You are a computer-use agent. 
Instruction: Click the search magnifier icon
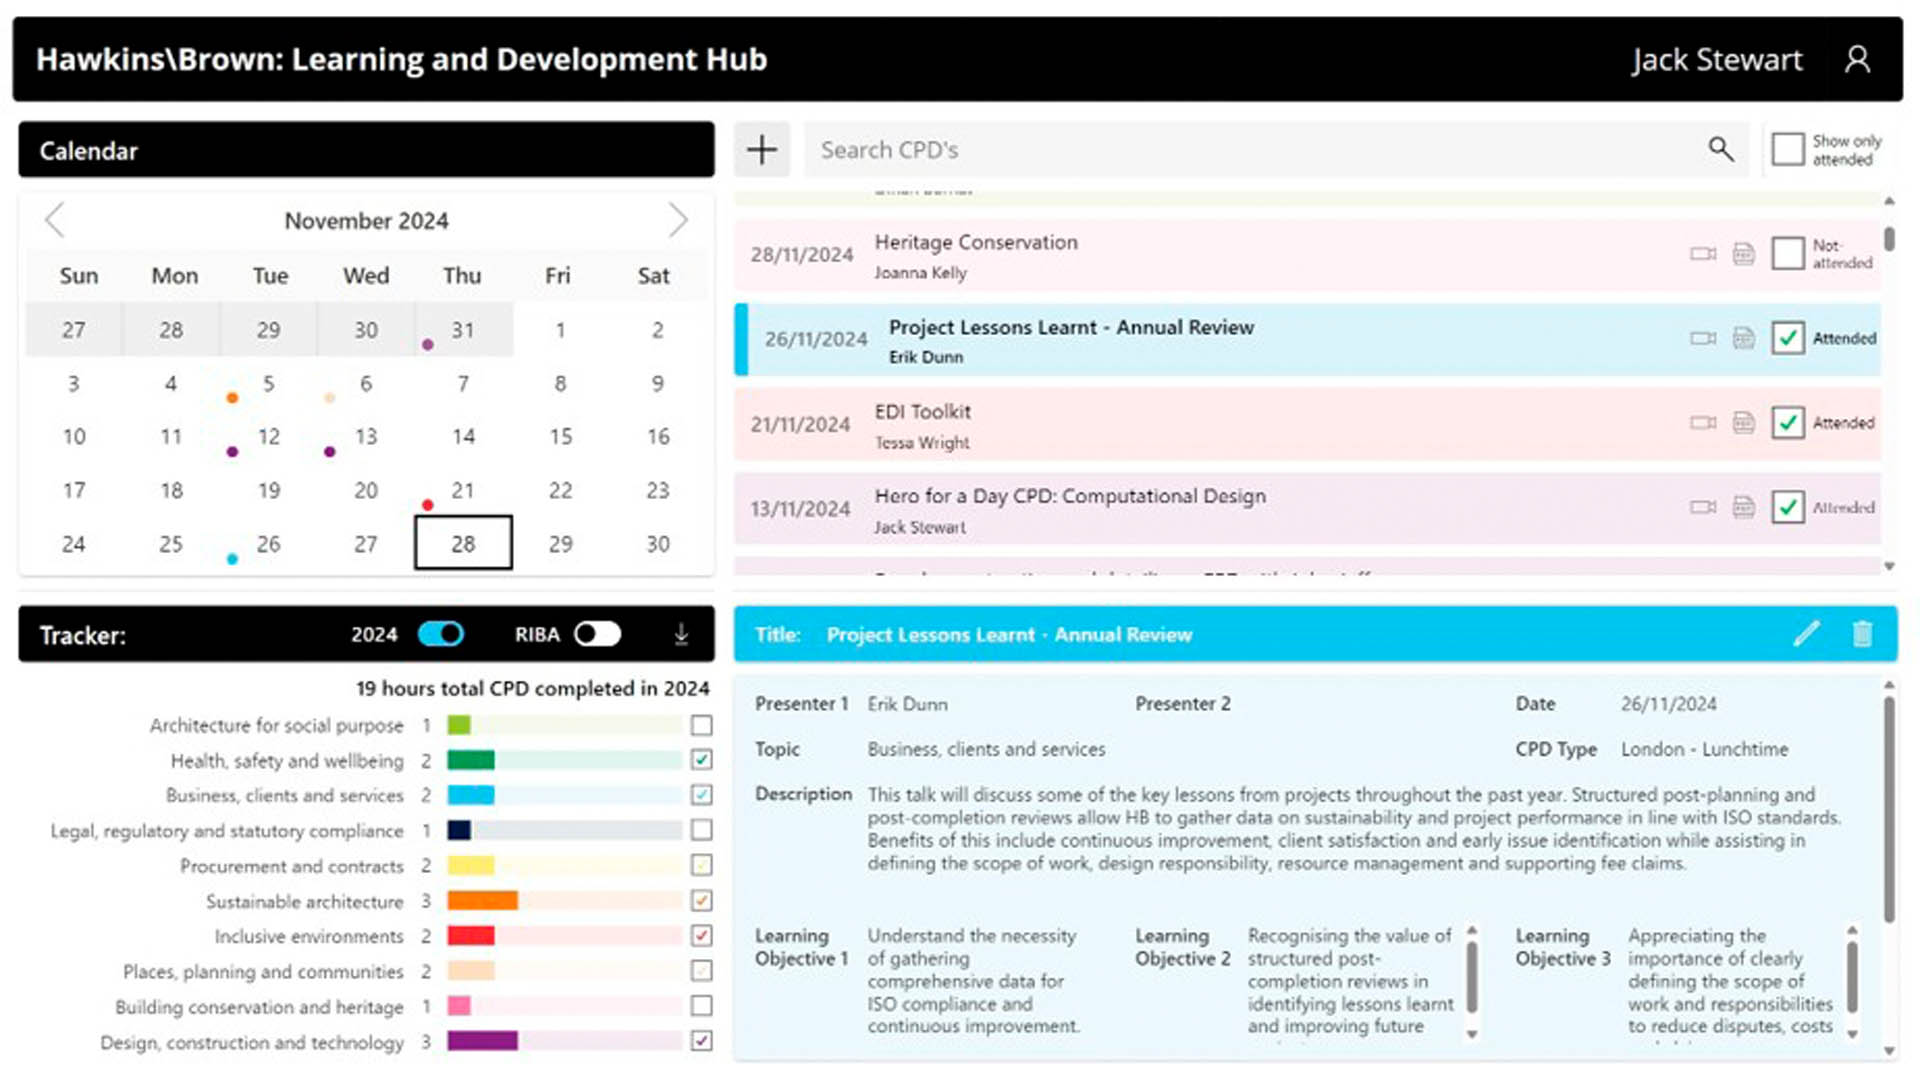point(1720,150)
